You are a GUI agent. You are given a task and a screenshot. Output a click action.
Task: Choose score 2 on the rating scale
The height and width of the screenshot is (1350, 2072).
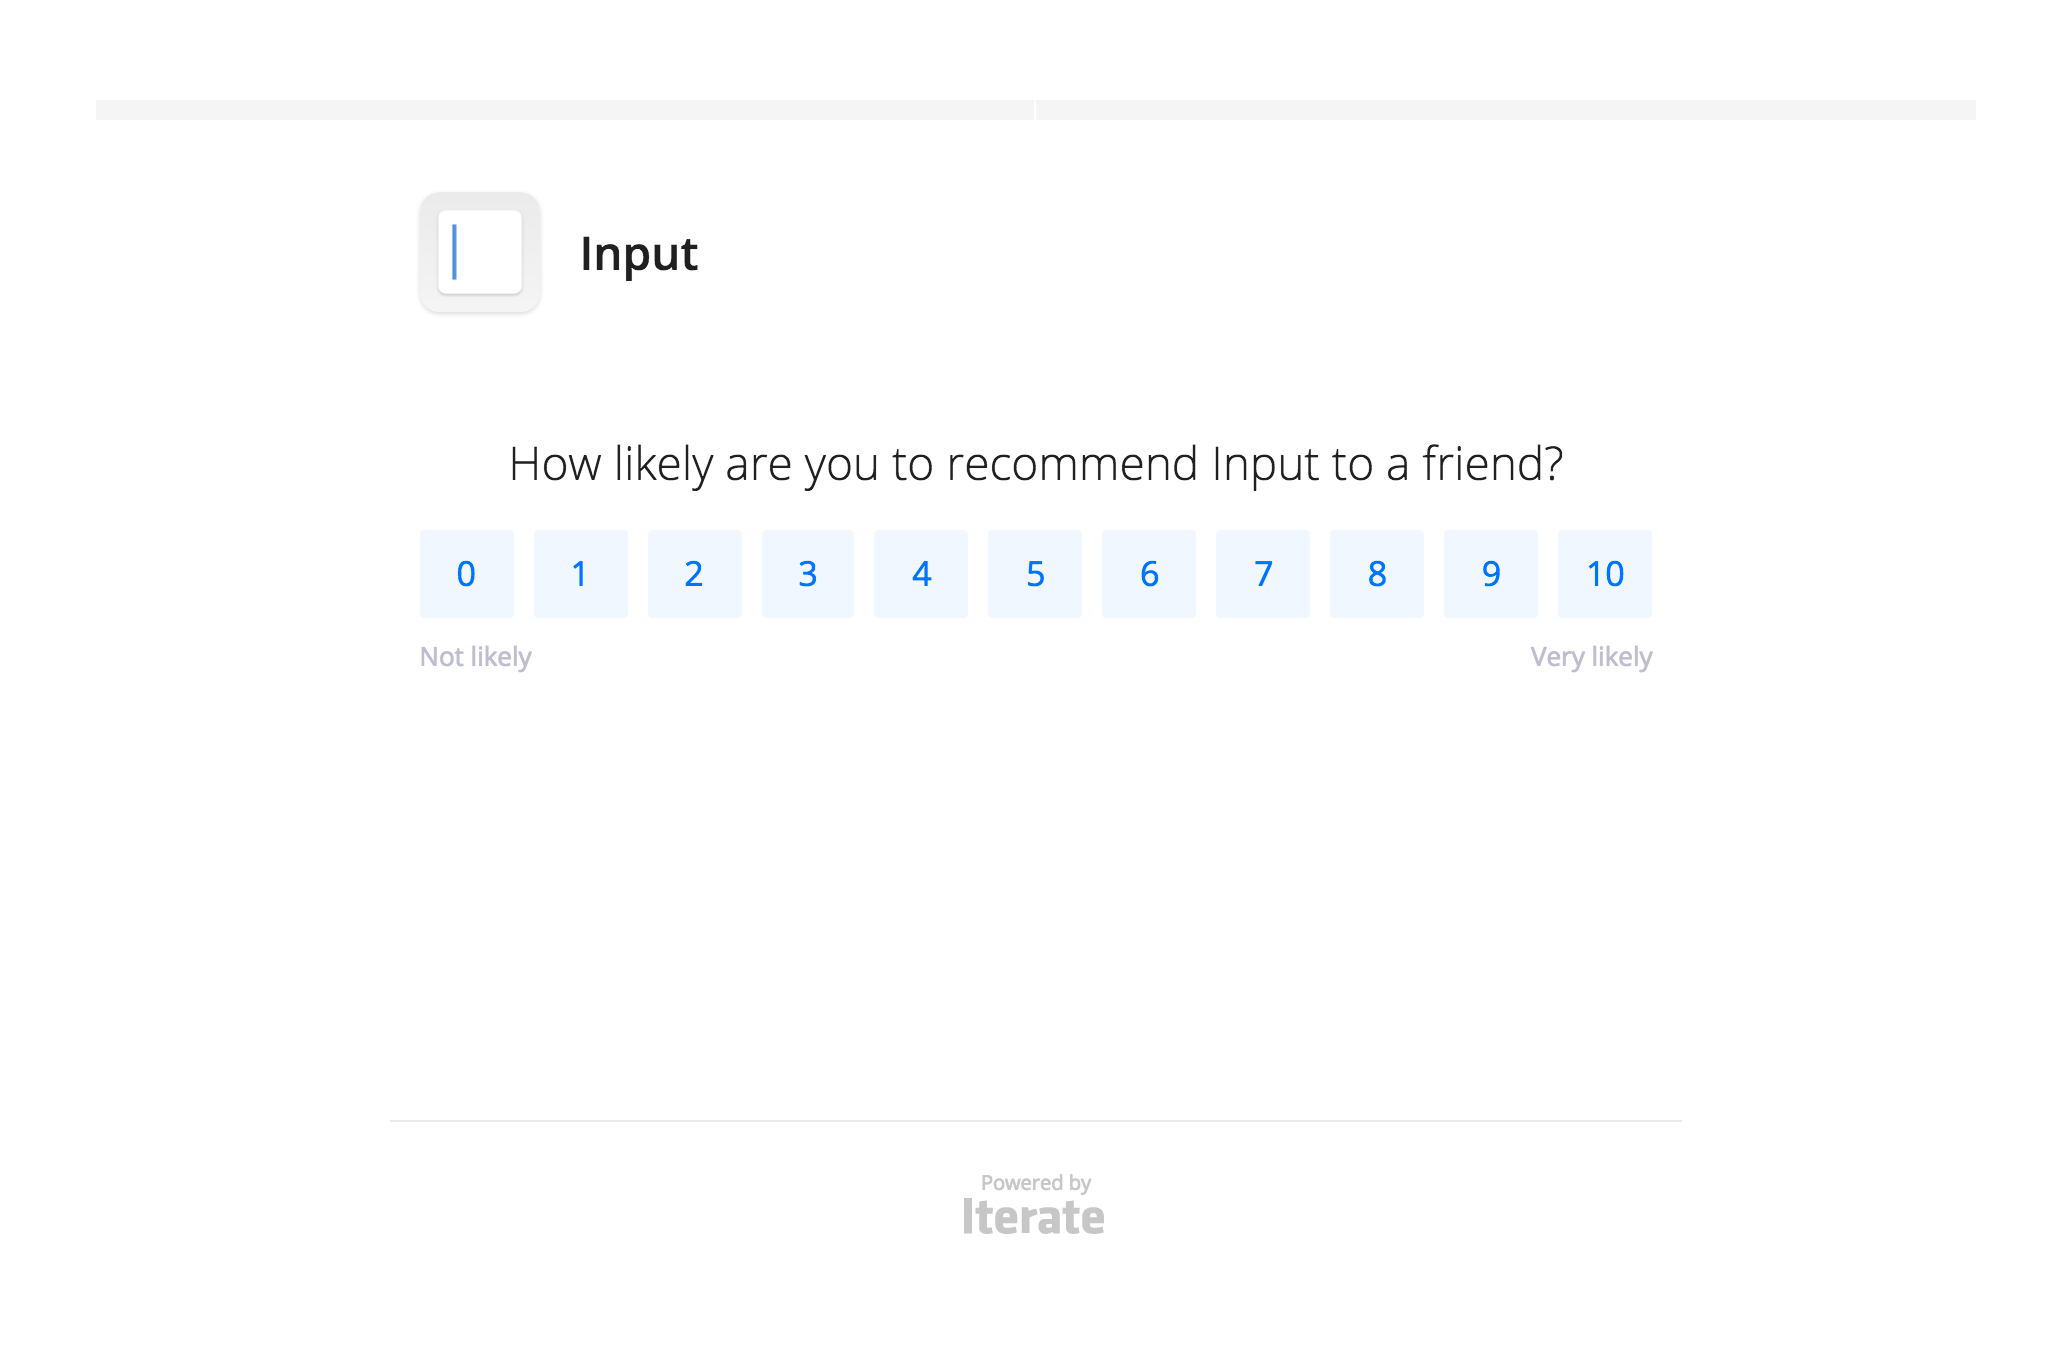click(x=694, y=573)
